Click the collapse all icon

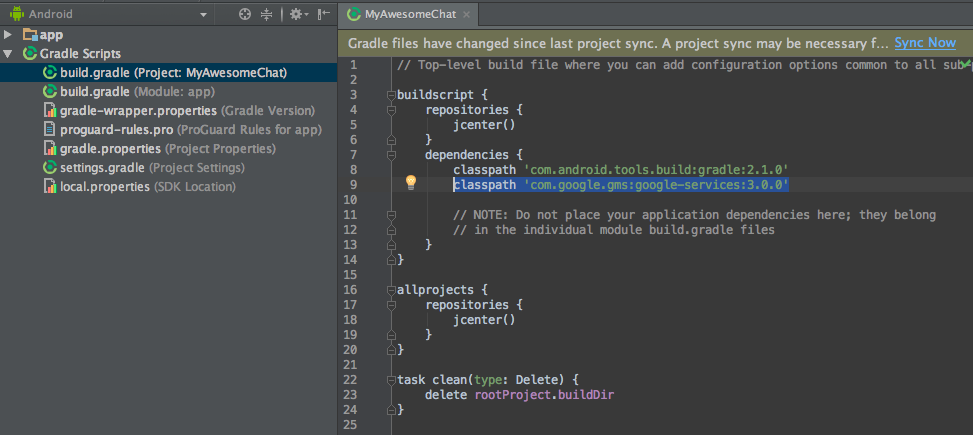[266, 14]
